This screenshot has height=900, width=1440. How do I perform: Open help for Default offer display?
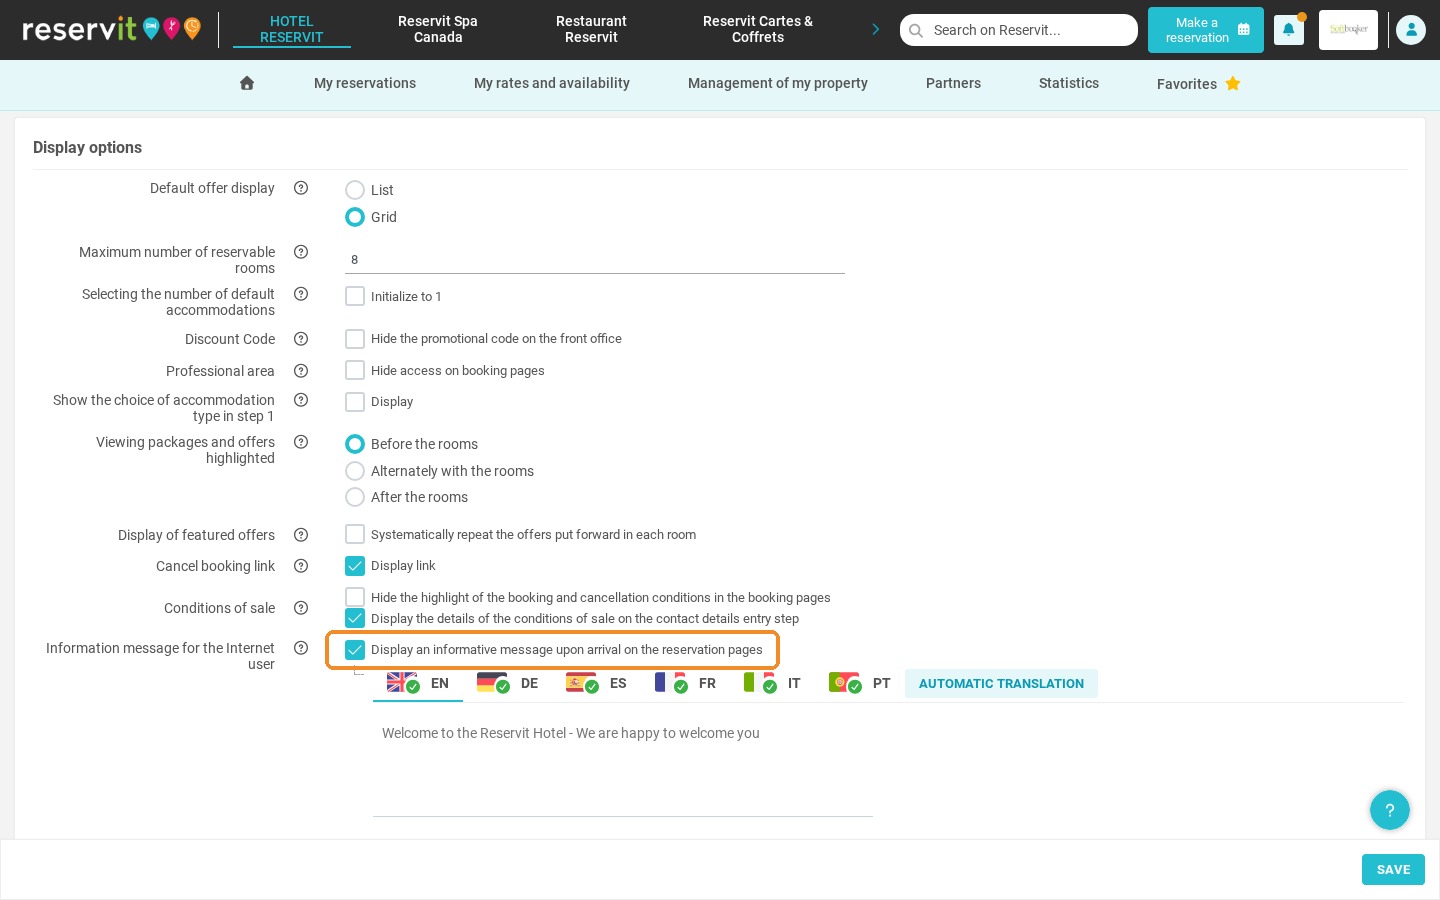[301, 188]
